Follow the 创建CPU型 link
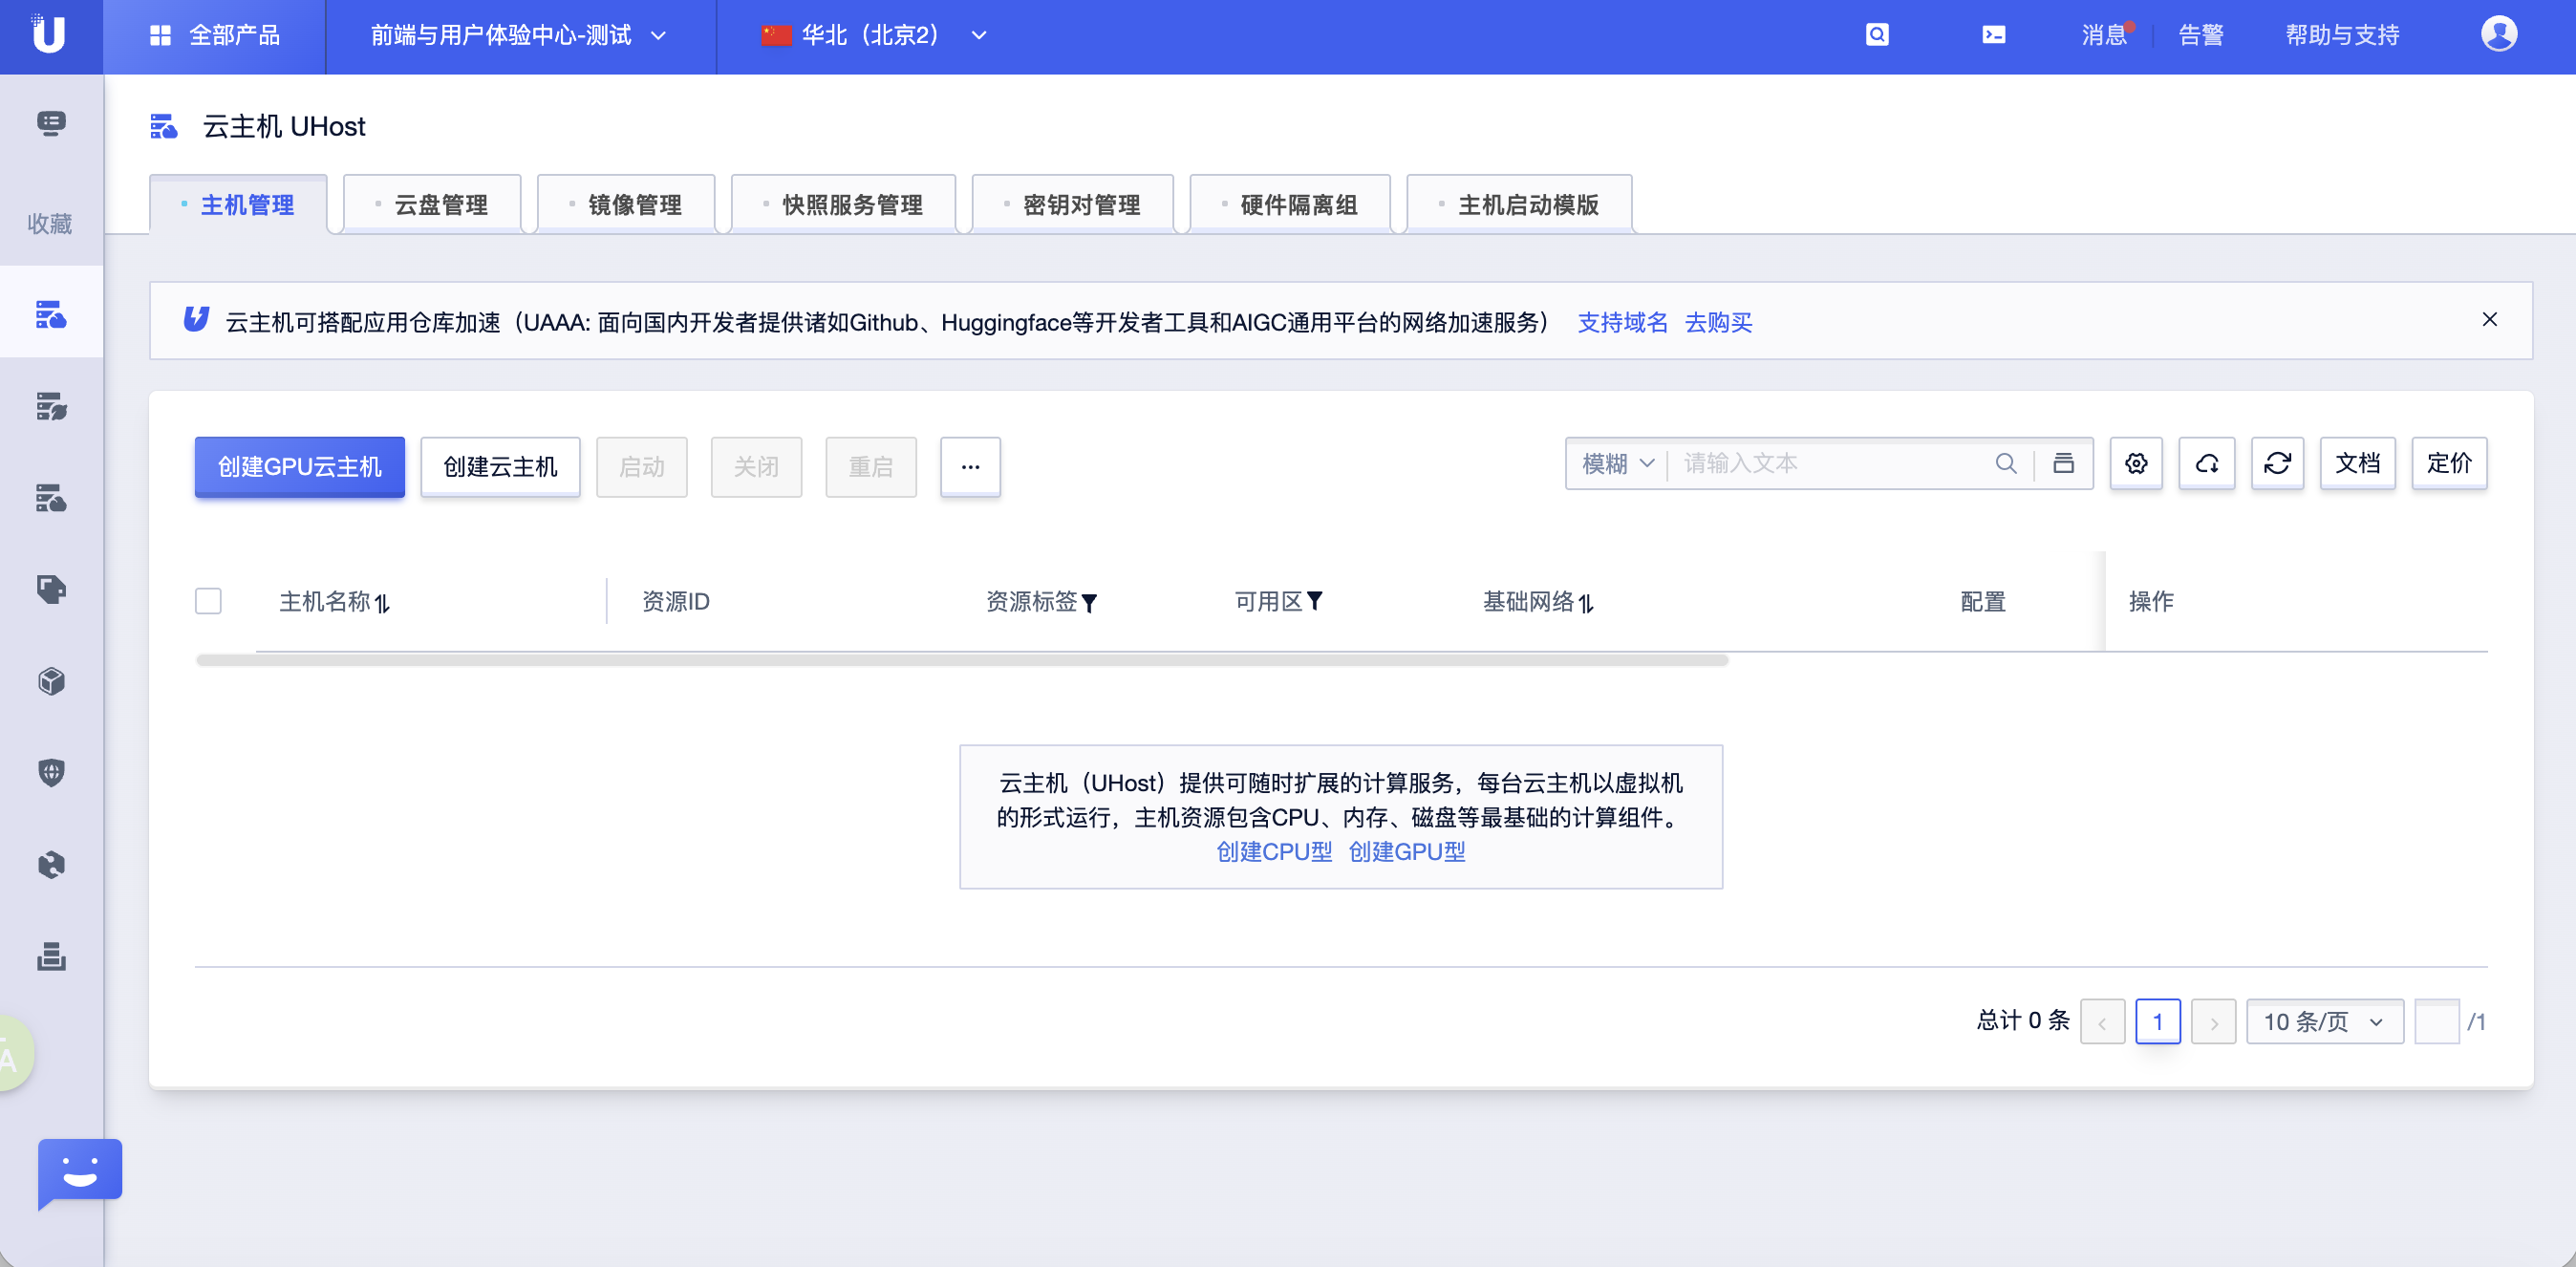The height and width of the screenshot is (1267, 2576). (x=1273, y=851)
